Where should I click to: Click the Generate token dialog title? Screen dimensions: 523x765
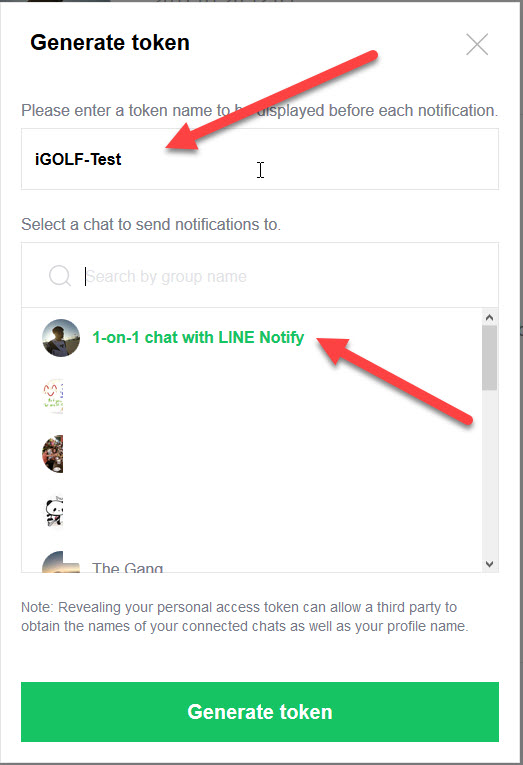110,42
